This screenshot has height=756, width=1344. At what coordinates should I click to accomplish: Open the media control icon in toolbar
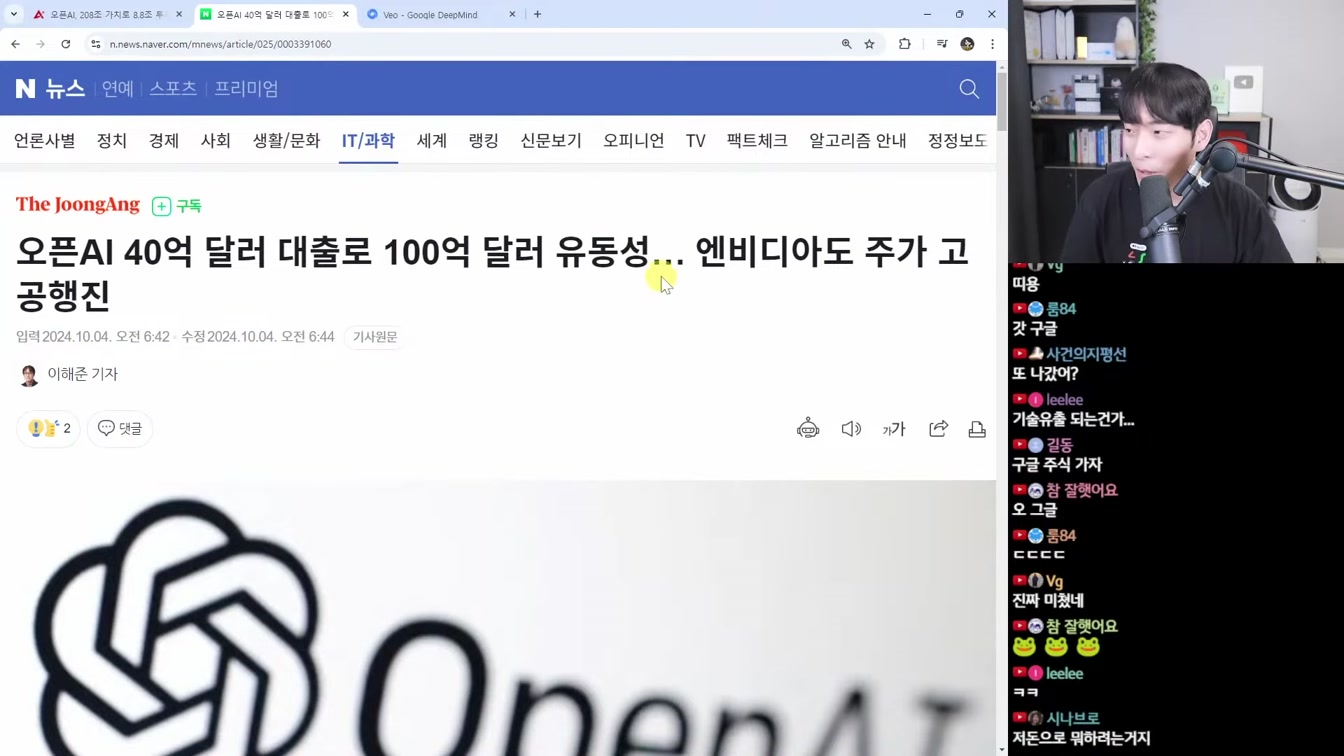point(942,44)
